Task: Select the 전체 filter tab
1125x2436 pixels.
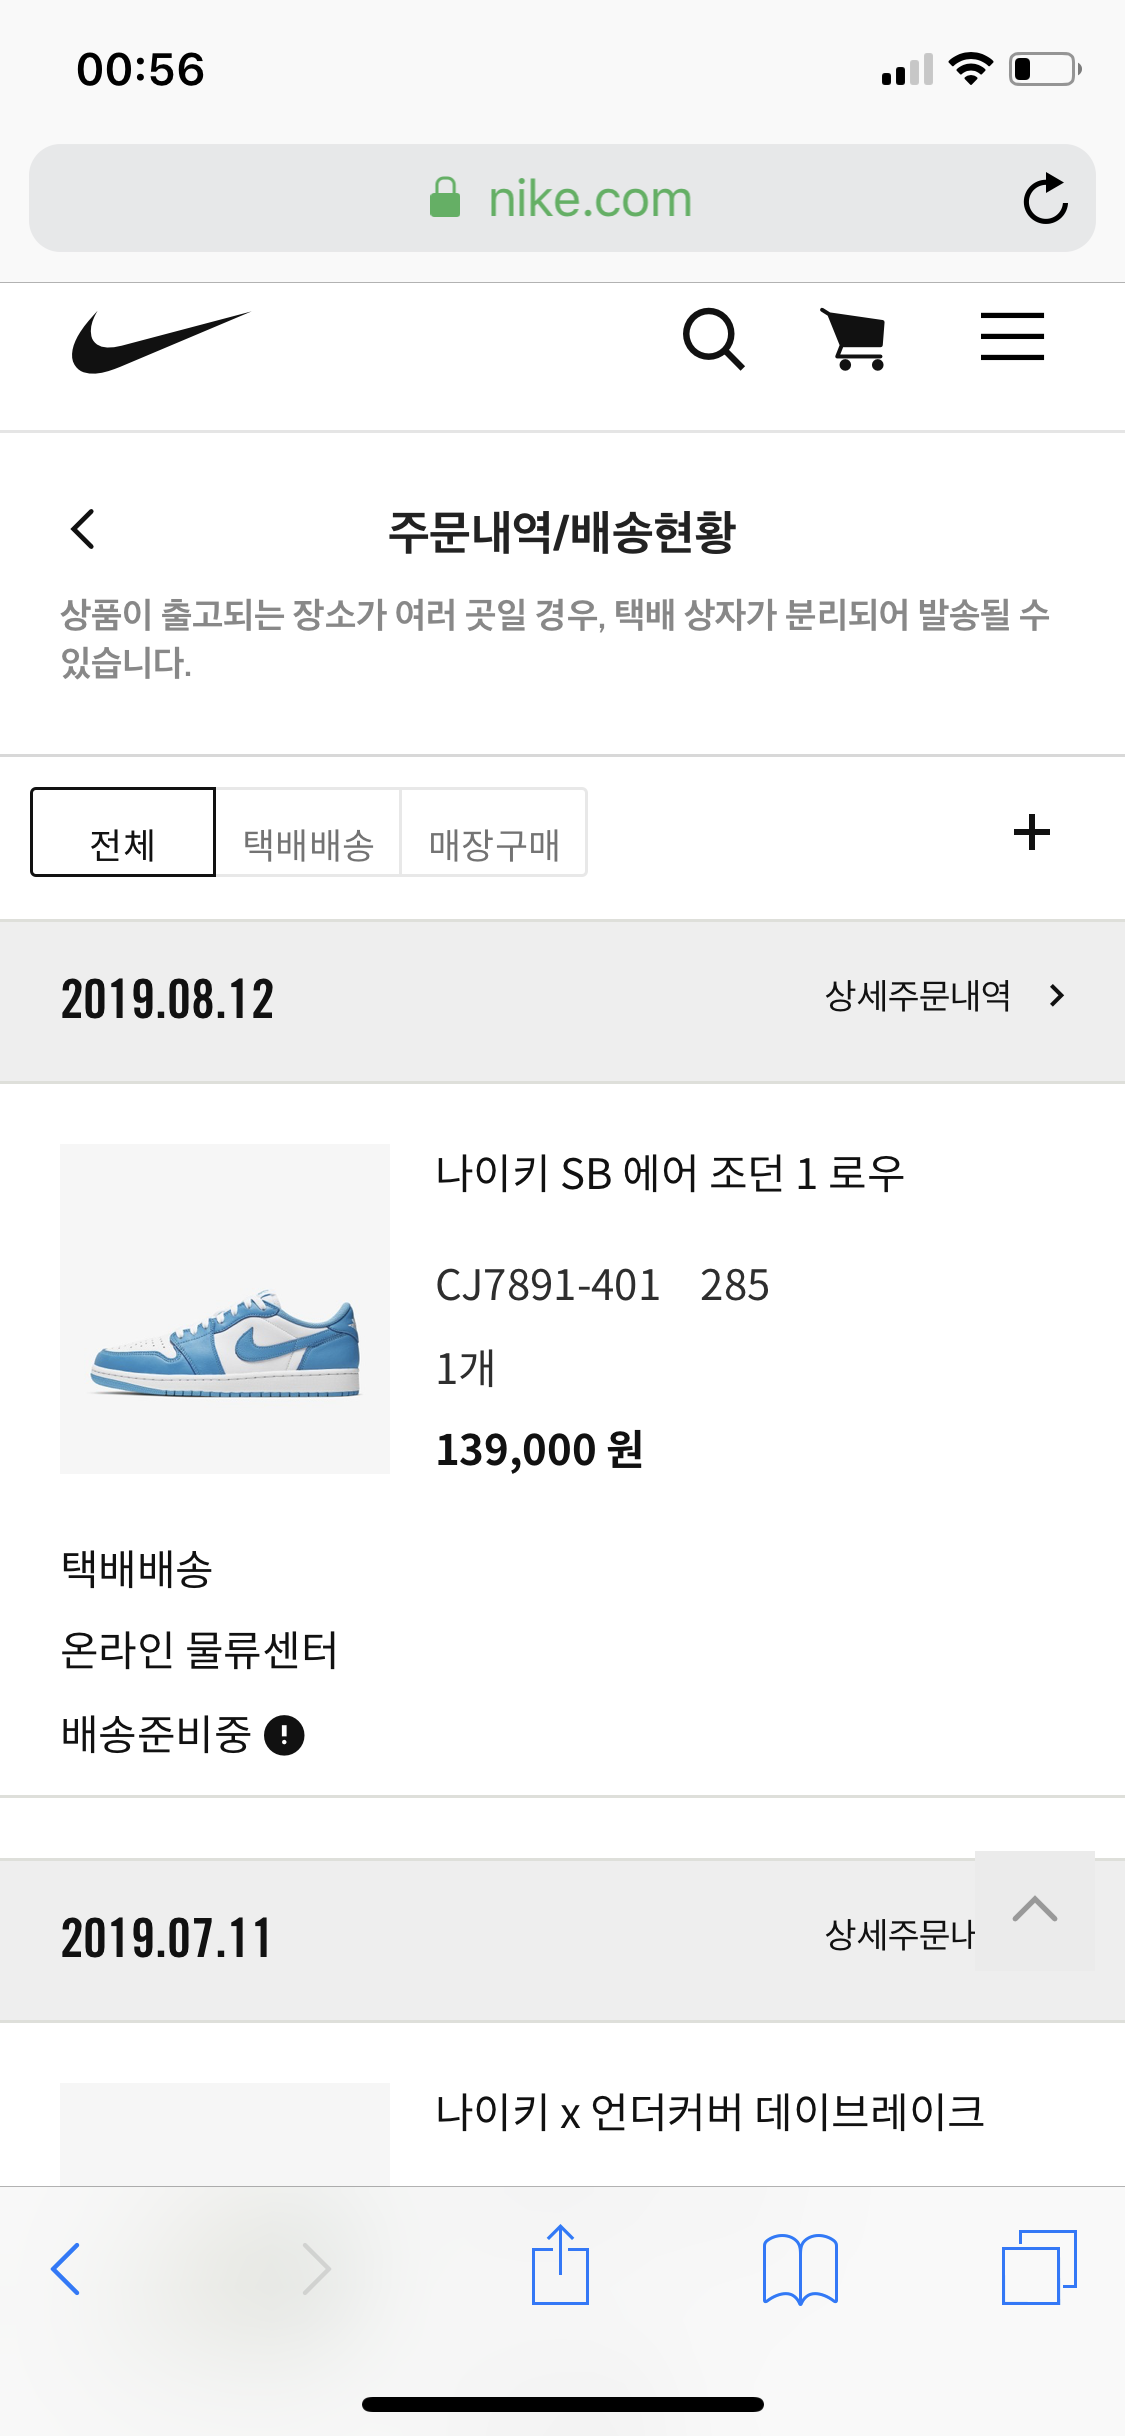Action: click(x=123, y=833)
